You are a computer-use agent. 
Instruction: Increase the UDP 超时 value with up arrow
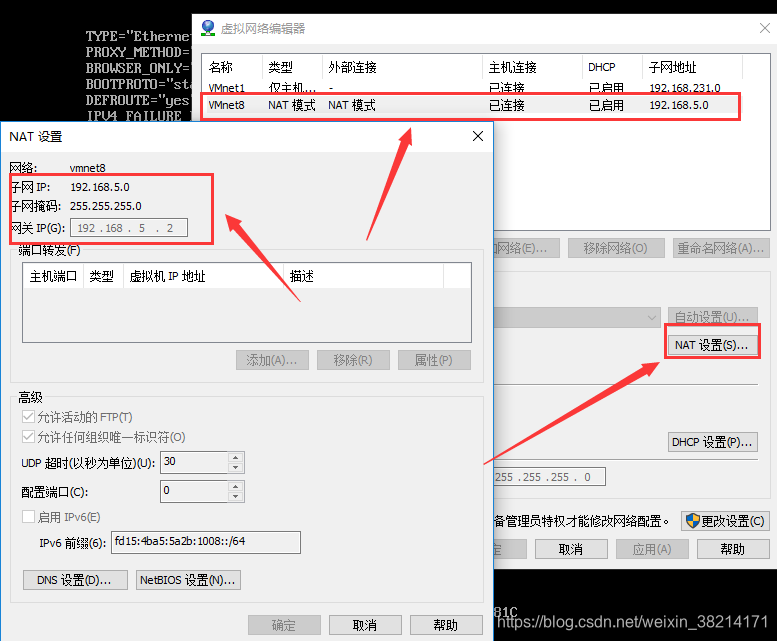coord(236,457)
